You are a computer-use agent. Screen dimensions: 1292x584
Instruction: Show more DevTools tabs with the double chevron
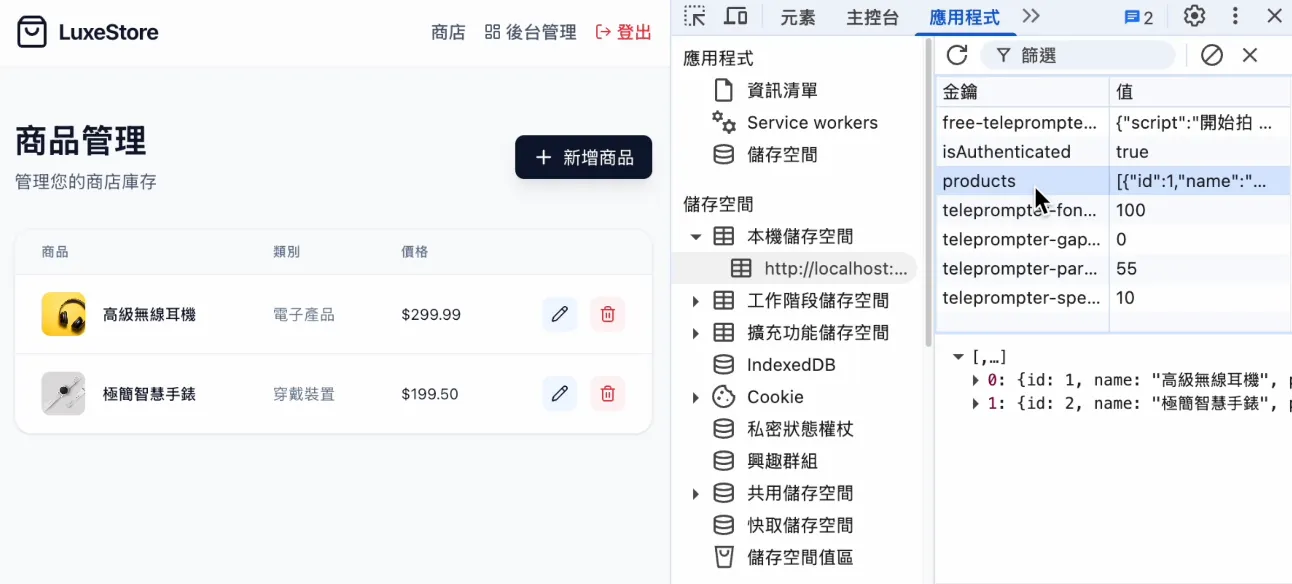tap(1031, 16)
